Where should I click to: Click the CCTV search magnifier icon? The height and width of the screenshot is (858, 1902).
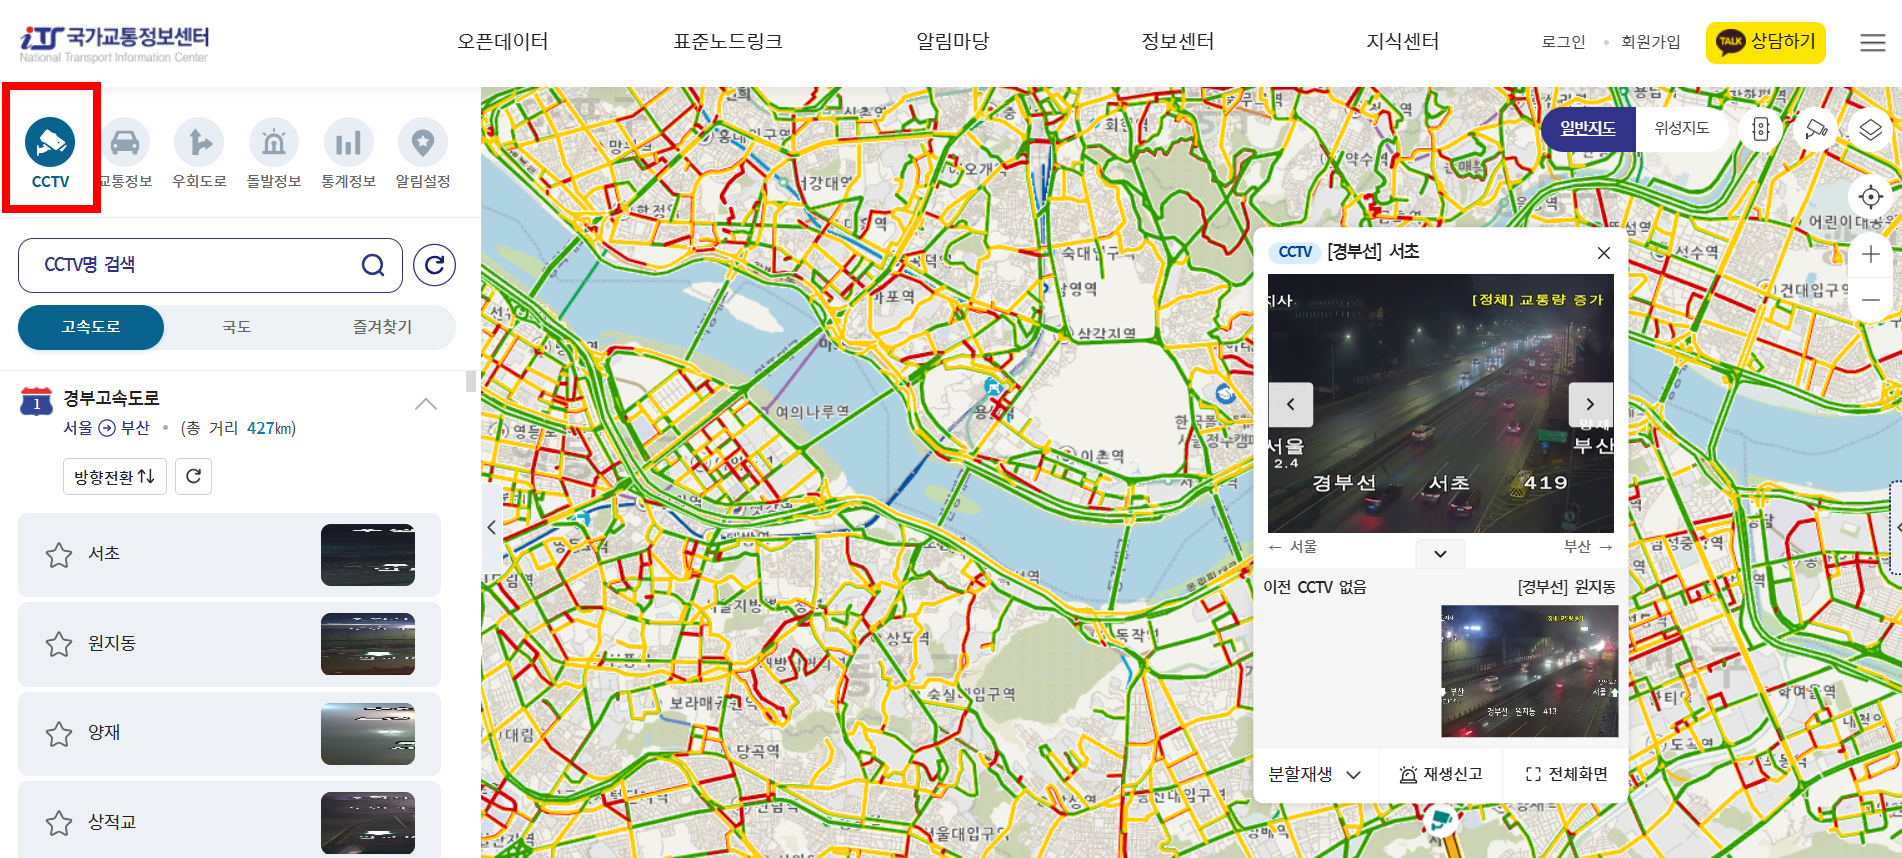[373, 265]
